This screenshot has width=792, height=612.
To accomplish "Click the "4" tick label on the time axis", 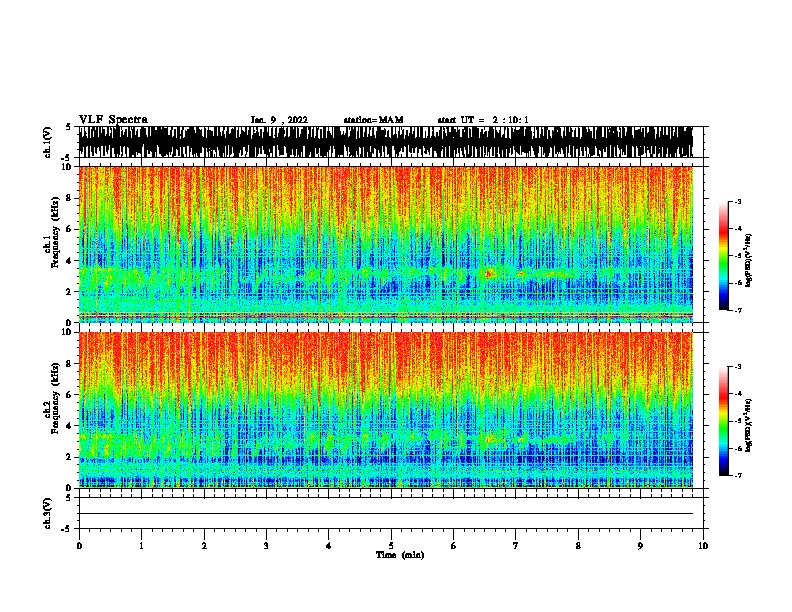I will pyautogui.click(x=329, y=545).
